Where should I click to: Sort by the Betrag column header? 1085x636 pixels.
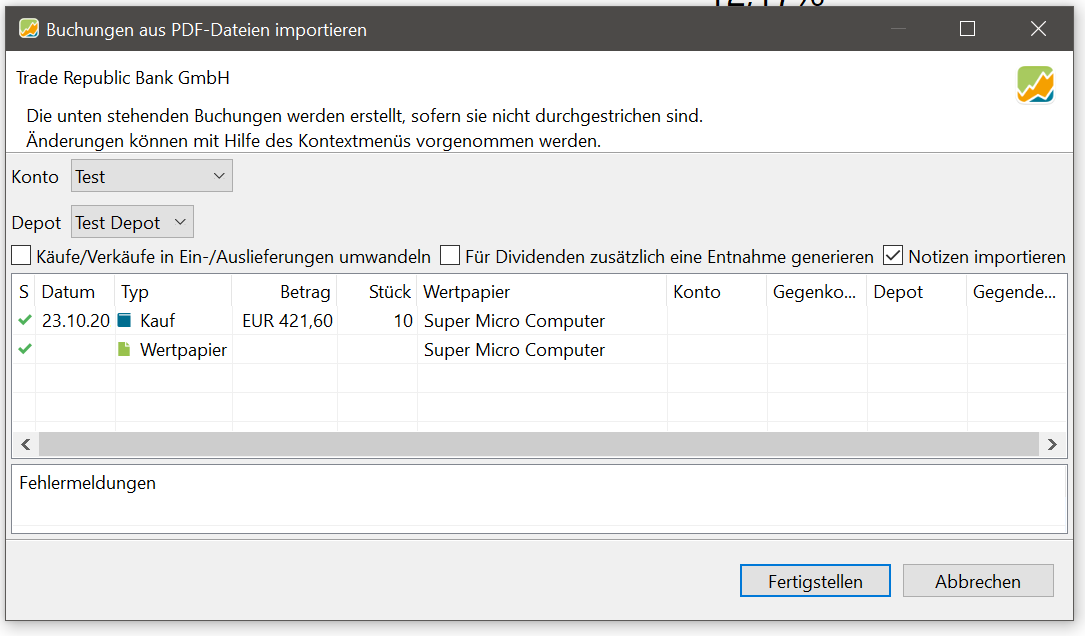284,291
